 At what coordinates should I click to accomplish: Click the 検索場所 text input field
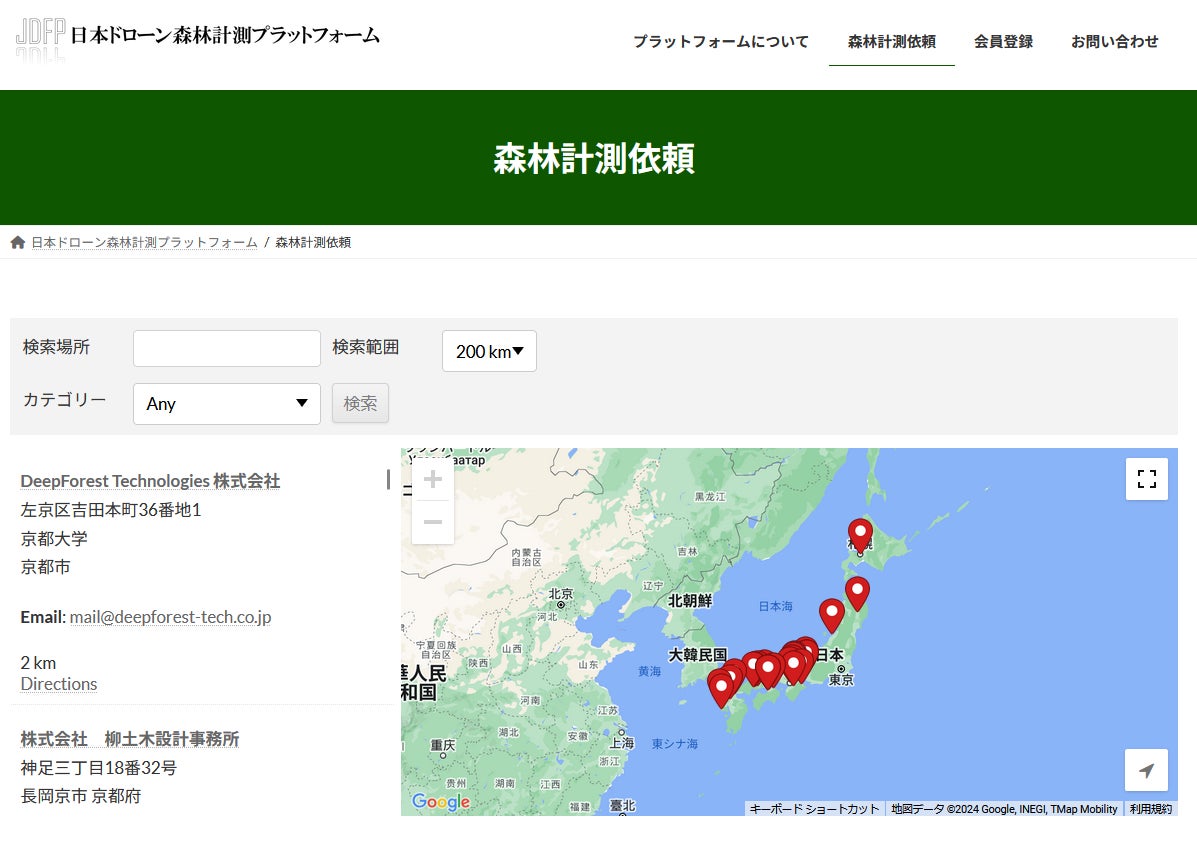(x=227, y=348)
